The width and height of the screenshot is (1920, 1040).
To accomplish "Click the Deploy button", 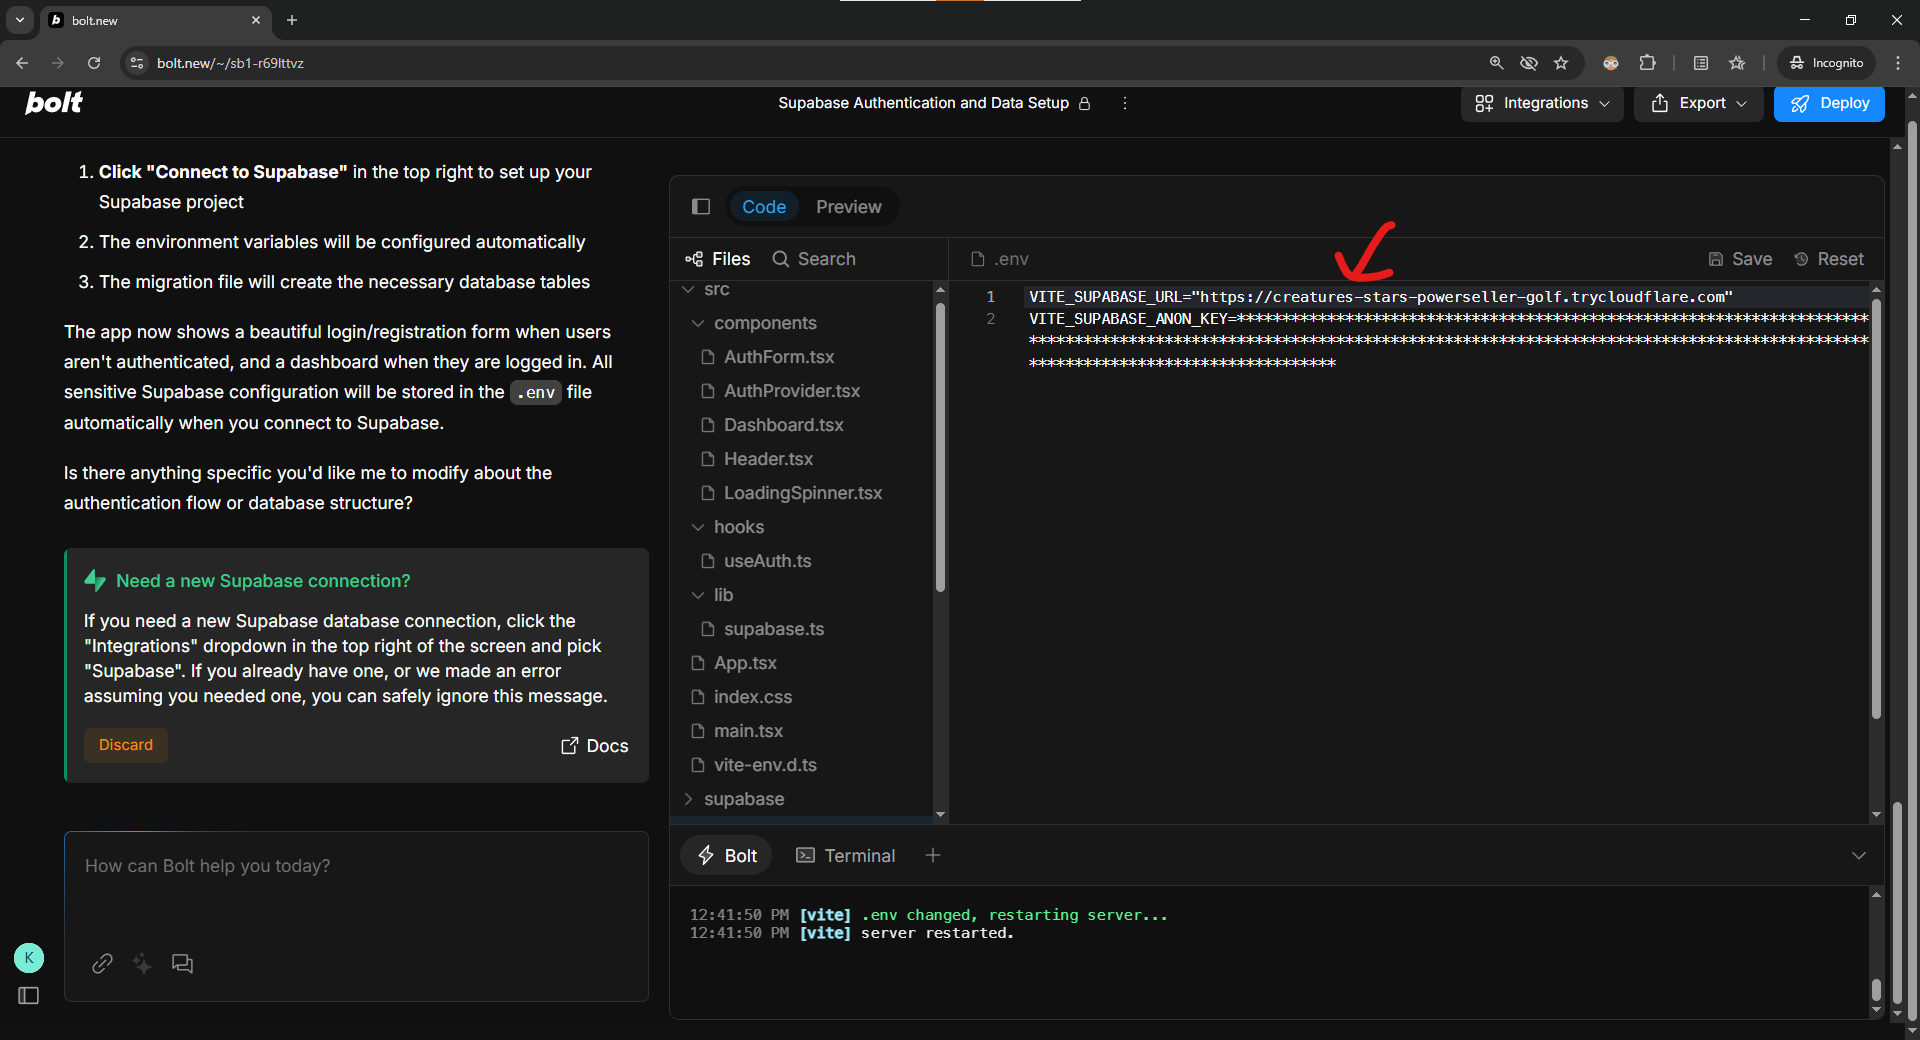I will (x=1829, y=103).
